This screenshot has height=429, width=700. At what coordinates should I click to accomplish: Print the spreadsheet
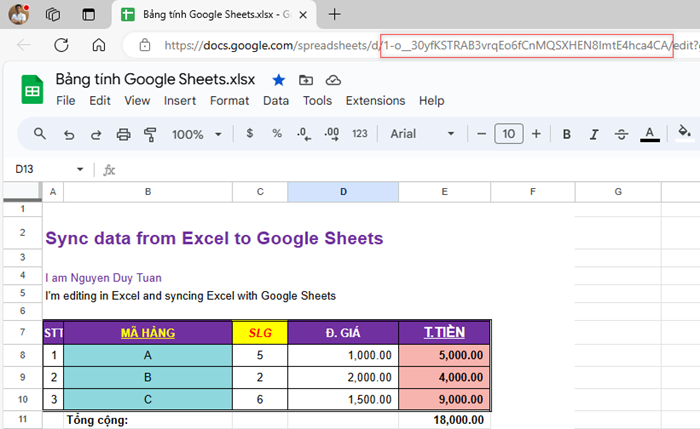point(123,134)
